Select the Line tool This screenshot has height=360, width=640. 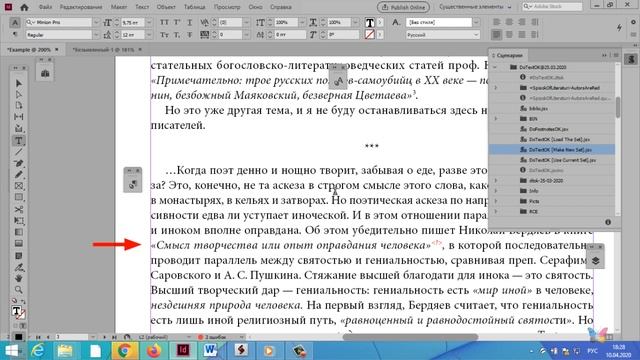click(19, 152)
